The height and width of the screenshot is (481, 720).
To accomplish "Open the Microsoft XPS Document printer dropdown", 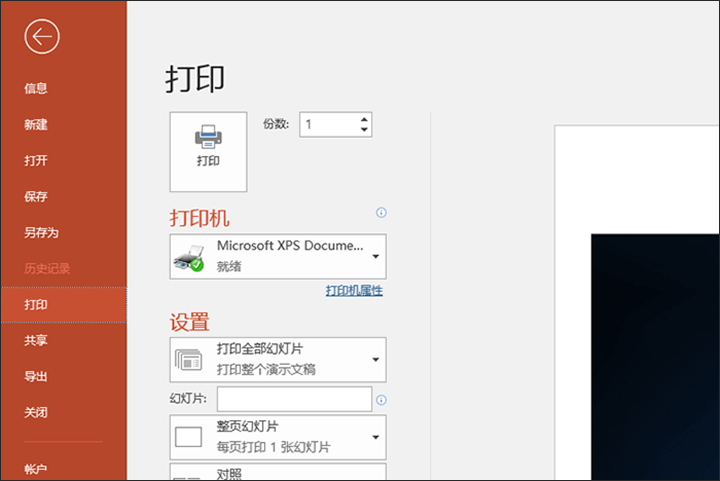I will point(278,257).
